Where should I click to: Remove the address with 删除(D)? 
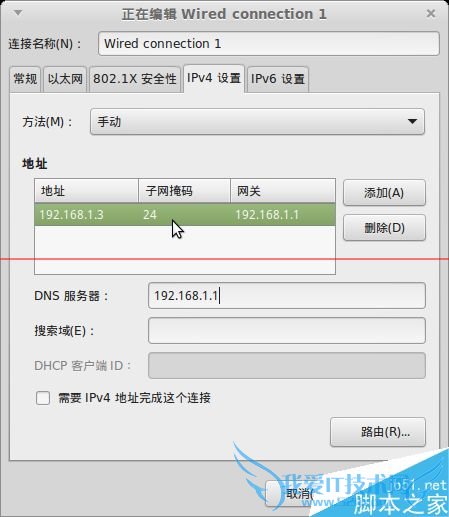[x=384, y=228]
